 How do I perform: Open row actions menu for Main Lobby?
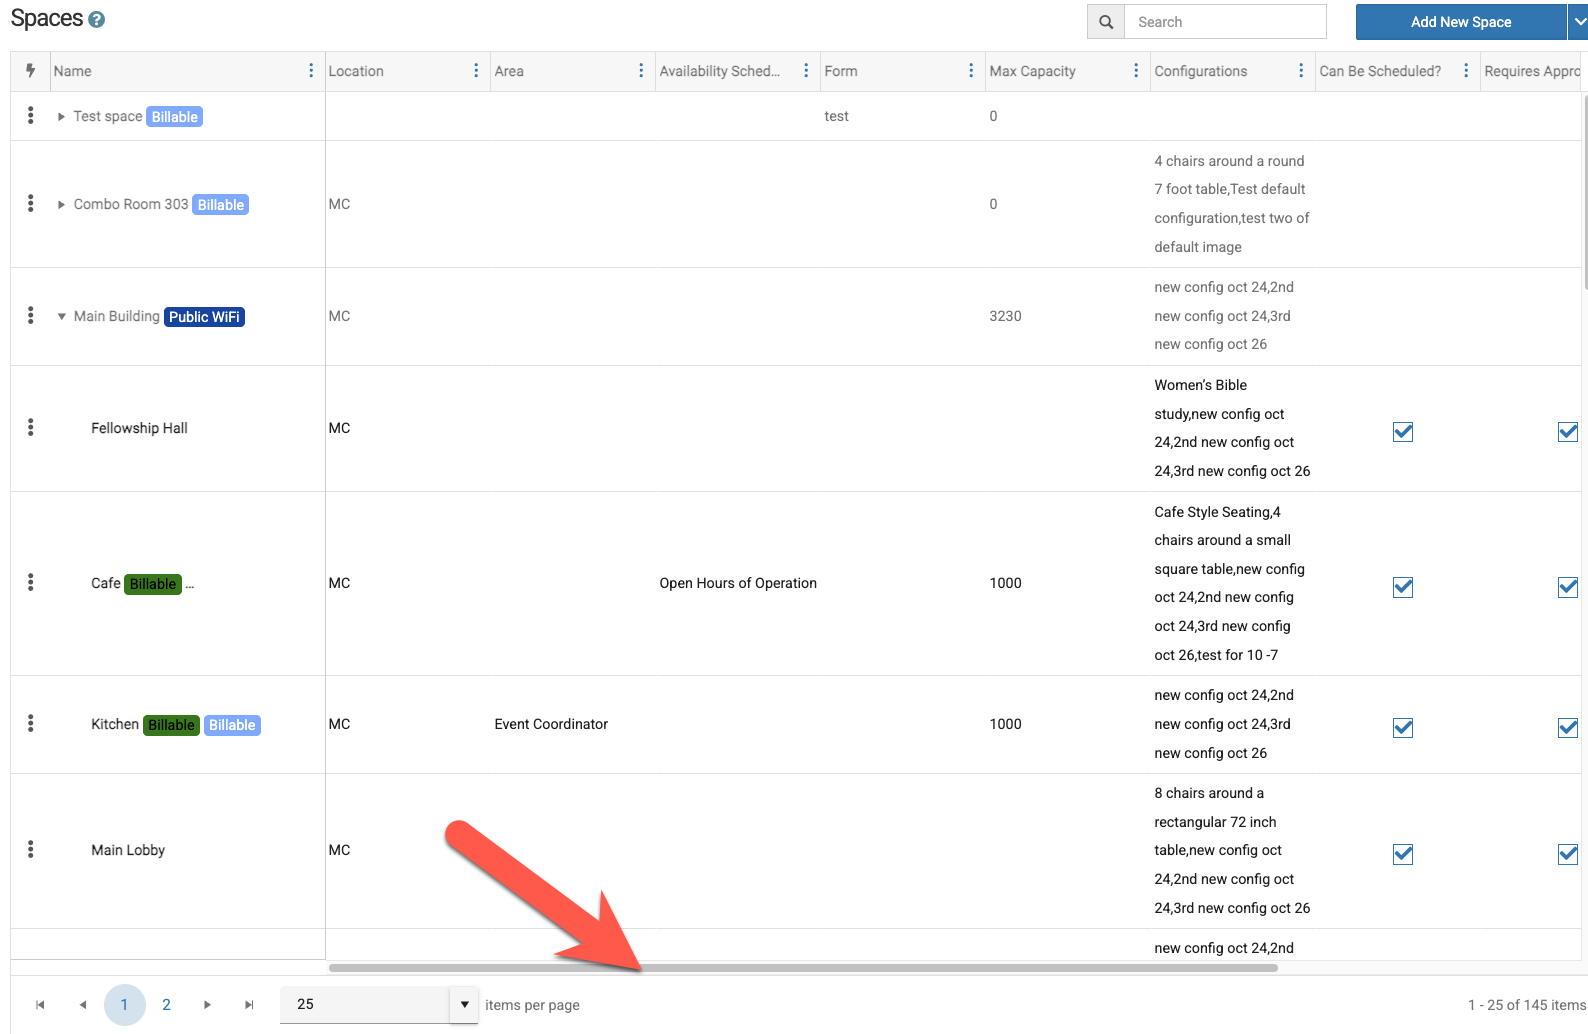[31, 850]
